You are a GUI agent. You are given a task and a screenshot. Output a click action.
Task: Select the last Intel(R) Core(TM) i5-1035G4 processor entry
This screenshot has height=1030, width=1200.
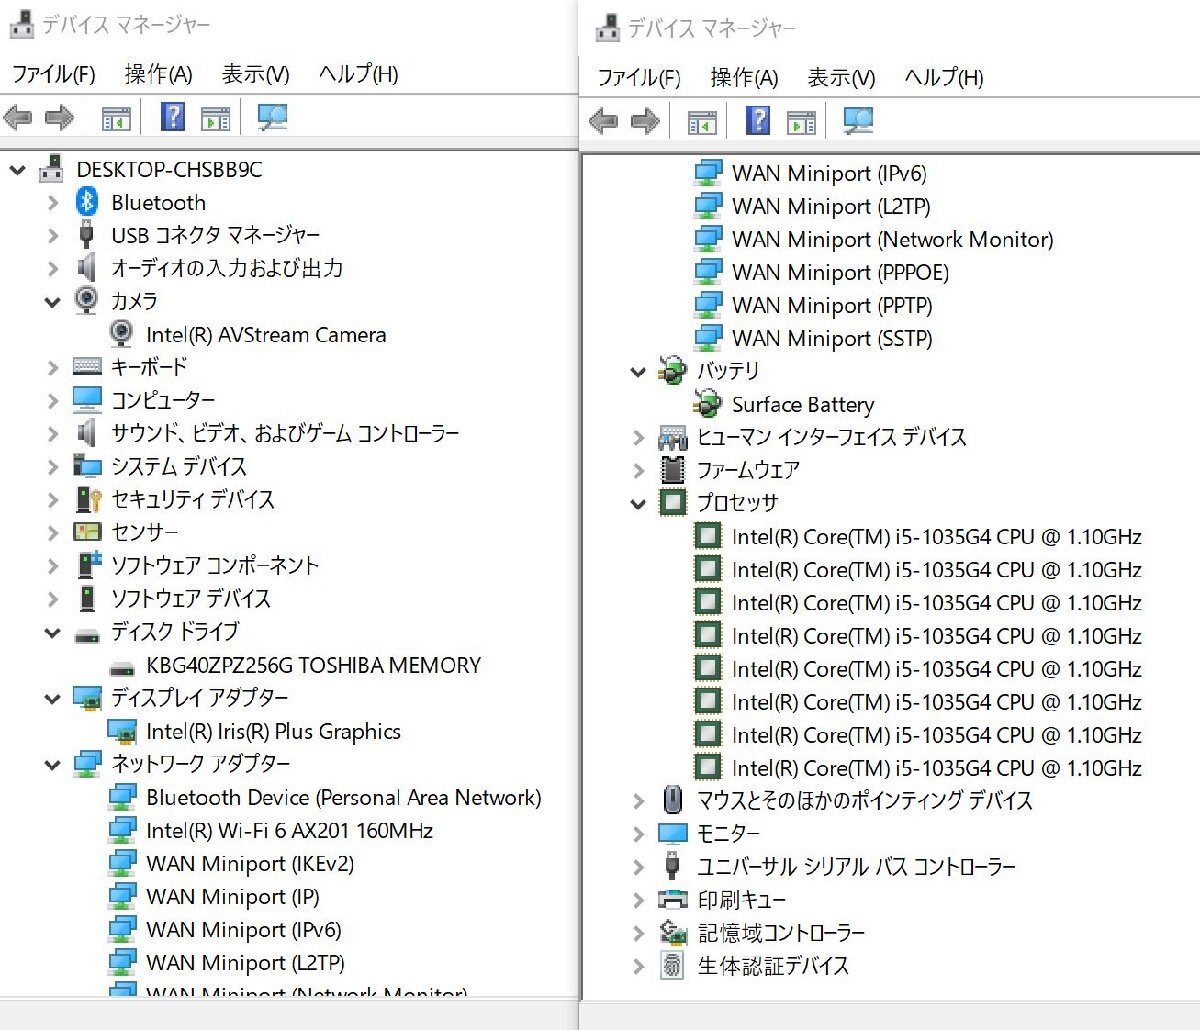coord(936,768)
